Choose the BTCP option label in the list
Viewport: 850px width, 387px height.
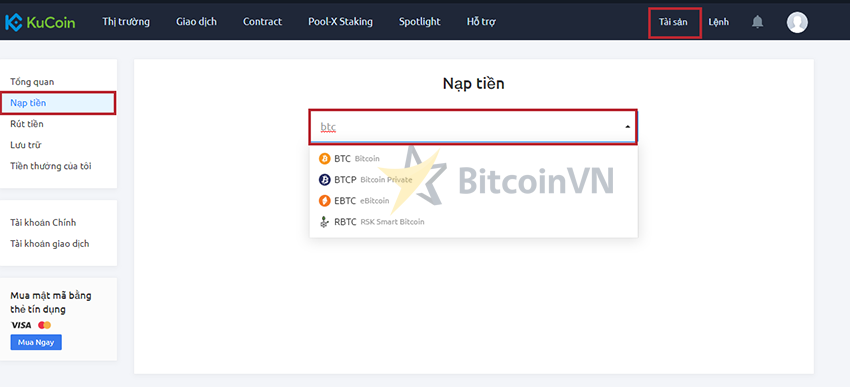point(345,180)
